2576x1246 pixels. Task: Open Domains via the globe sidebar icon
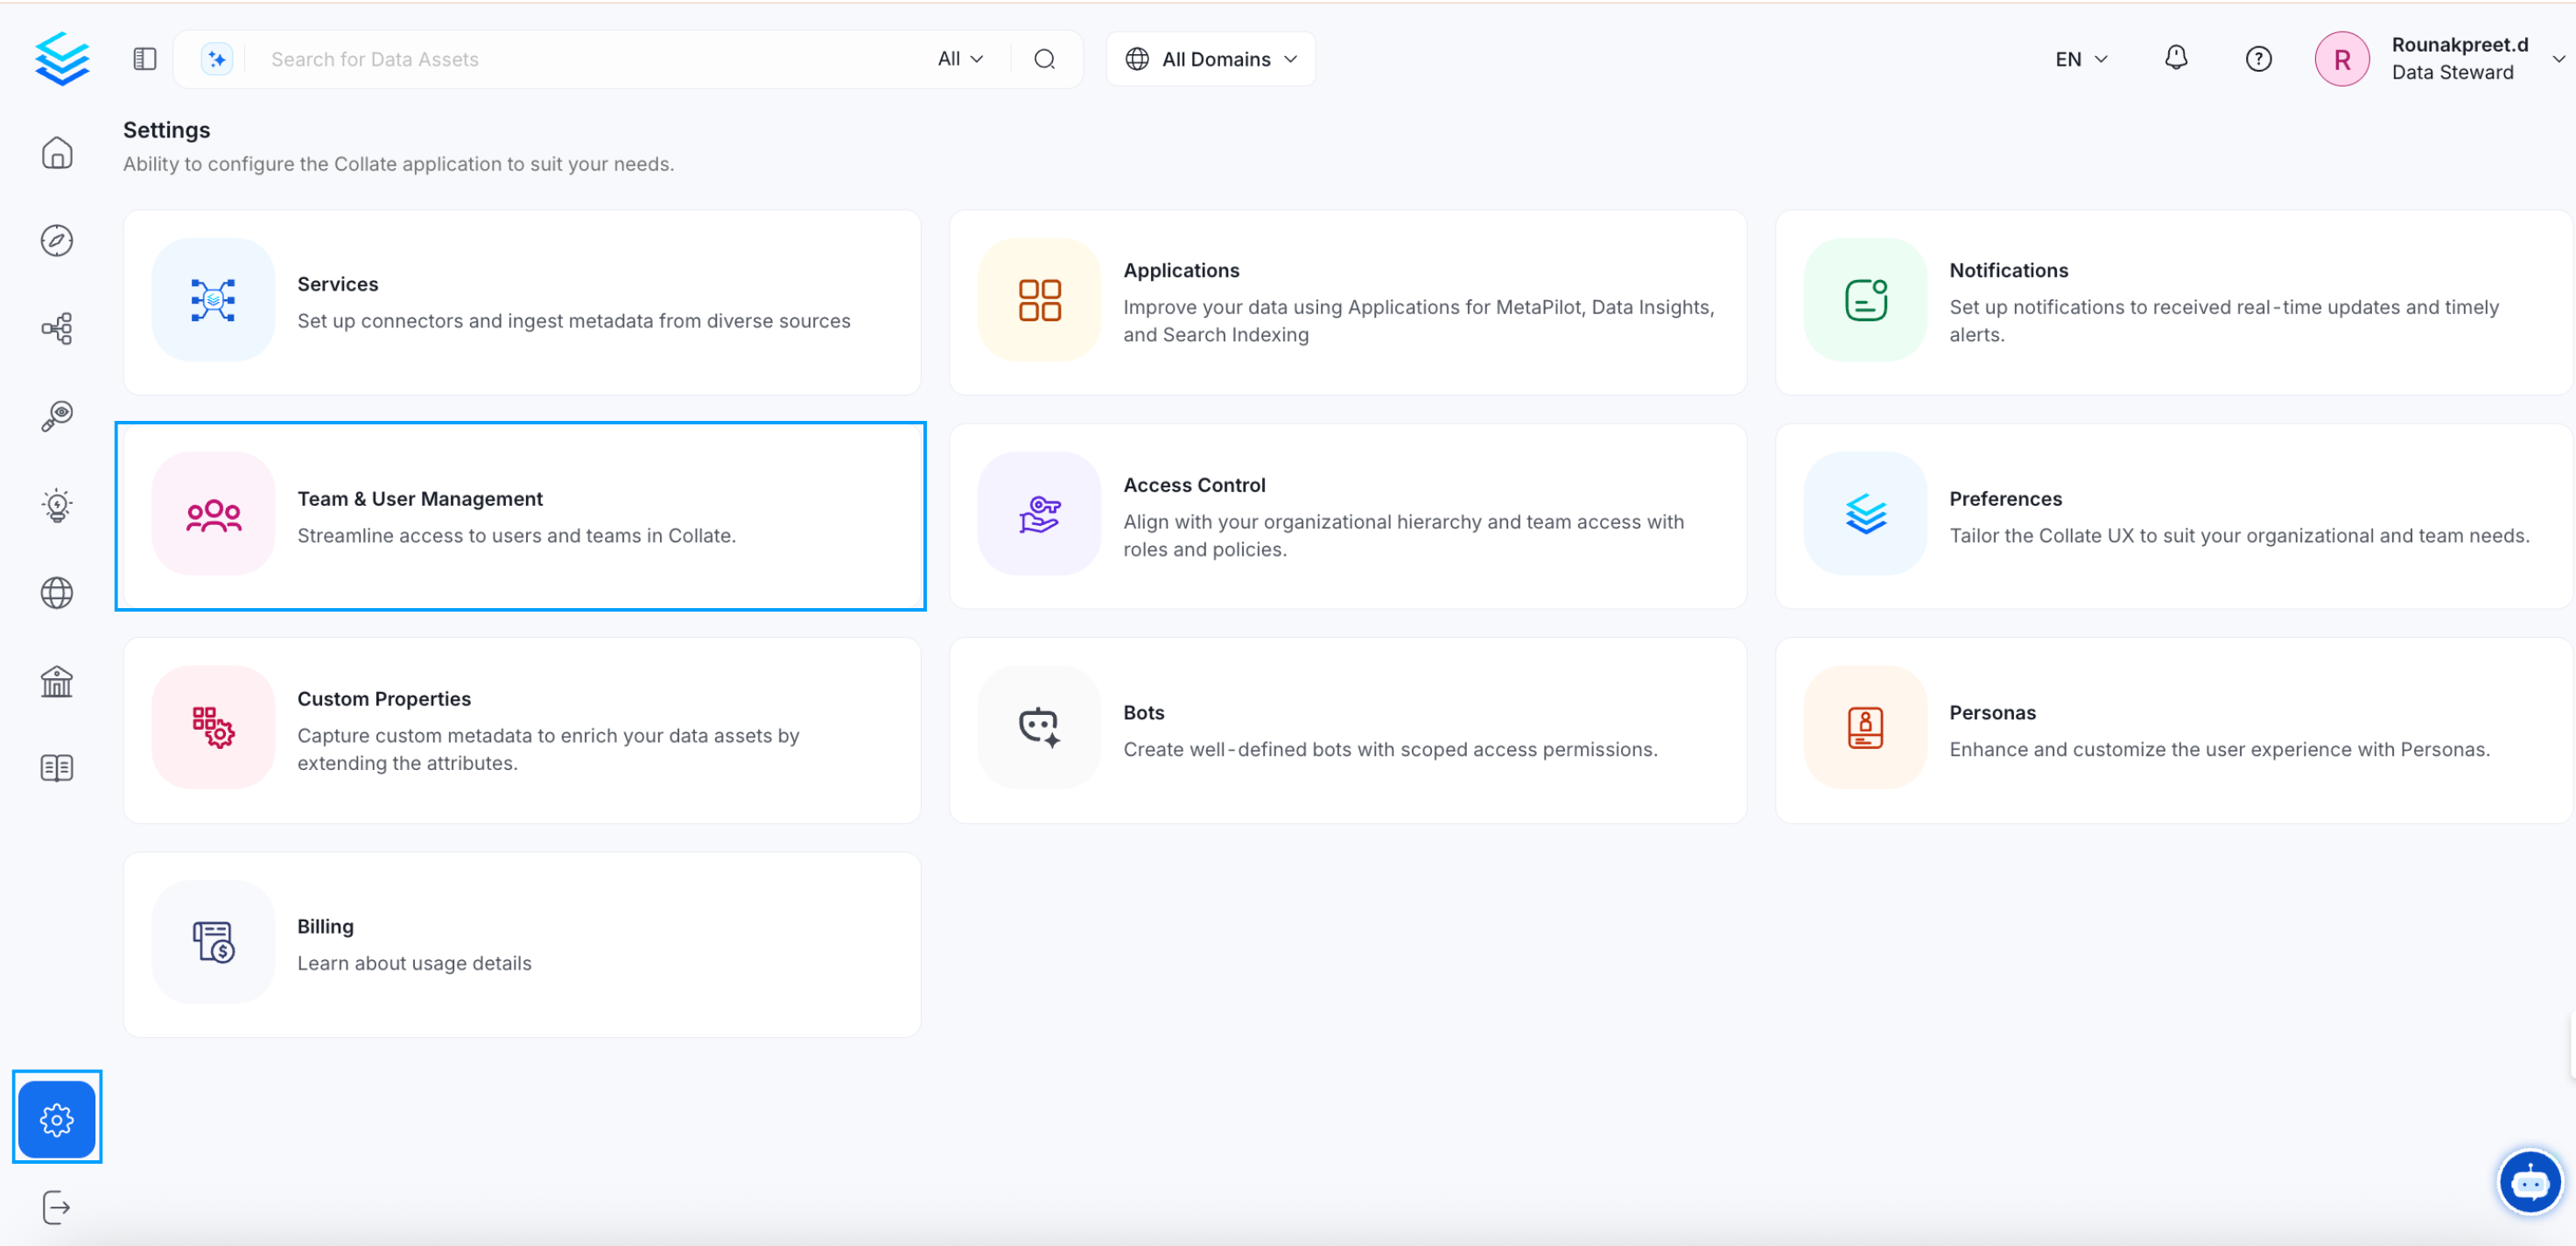(57, 592)
